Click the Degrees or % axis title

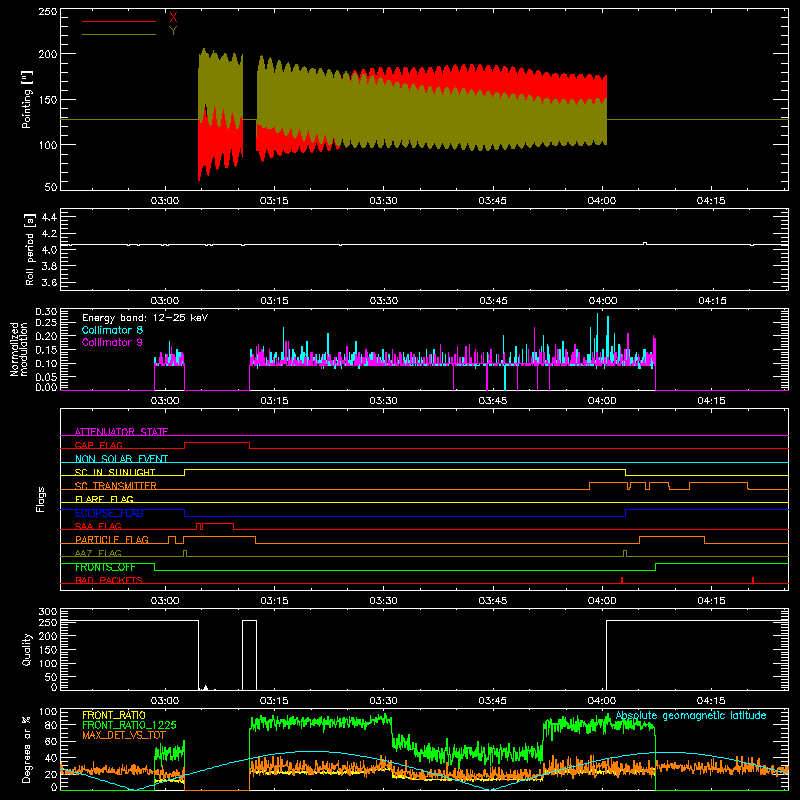point(27,749)
